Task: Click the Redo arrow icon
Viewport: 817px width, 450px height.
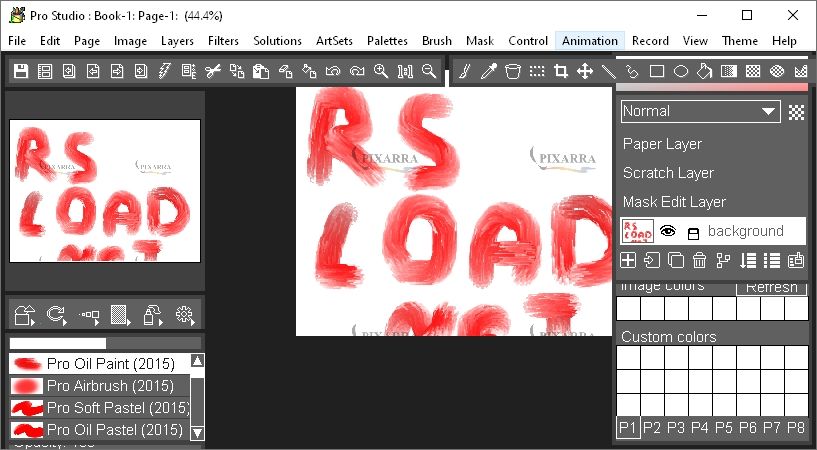Action: (x=357, y=71)
